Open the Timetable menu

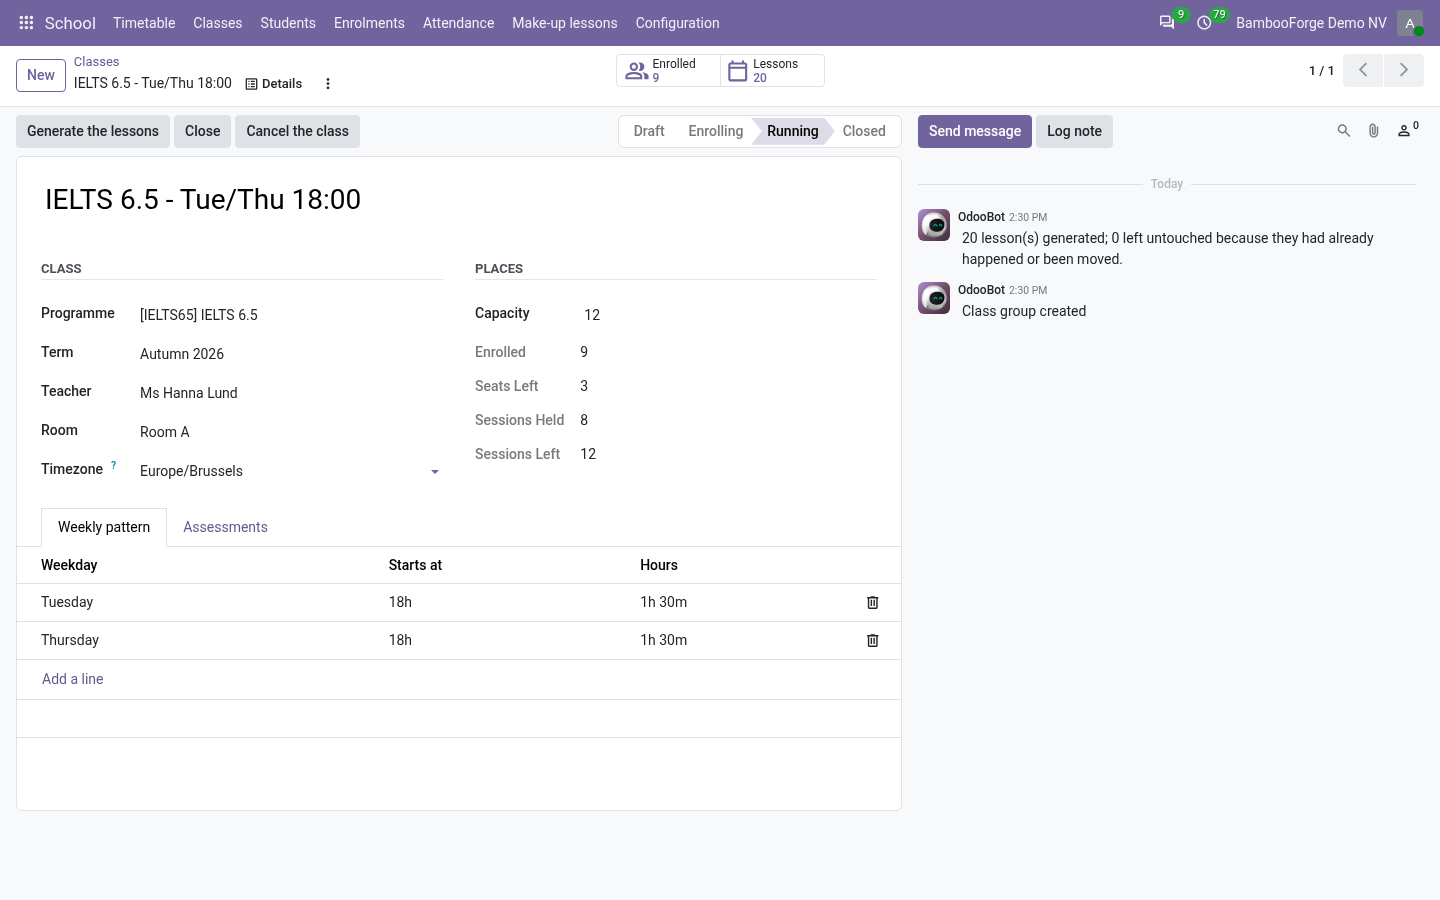[x=144, y=23]
